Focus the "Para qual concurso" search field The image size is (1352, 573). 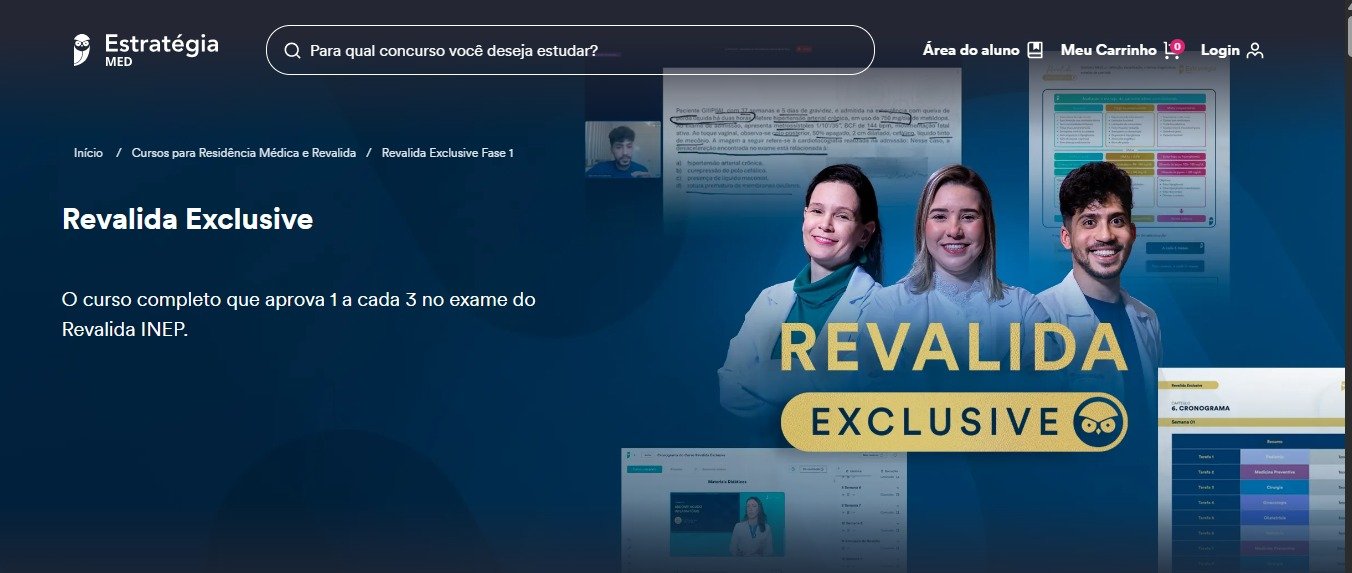580,50
